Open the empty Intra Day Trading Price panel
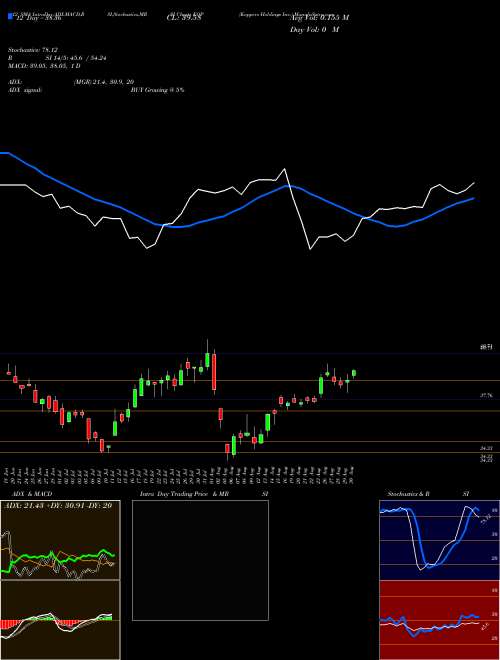This screenshot has width=500, height=660. click(x=200, y=560)
